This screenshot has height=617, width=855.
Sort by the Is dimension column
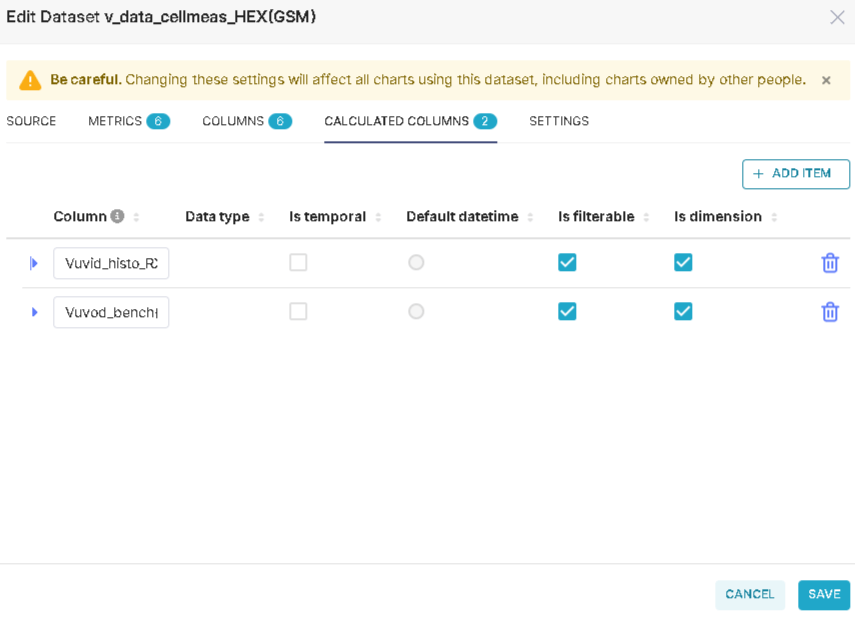(x=774, y=218)
